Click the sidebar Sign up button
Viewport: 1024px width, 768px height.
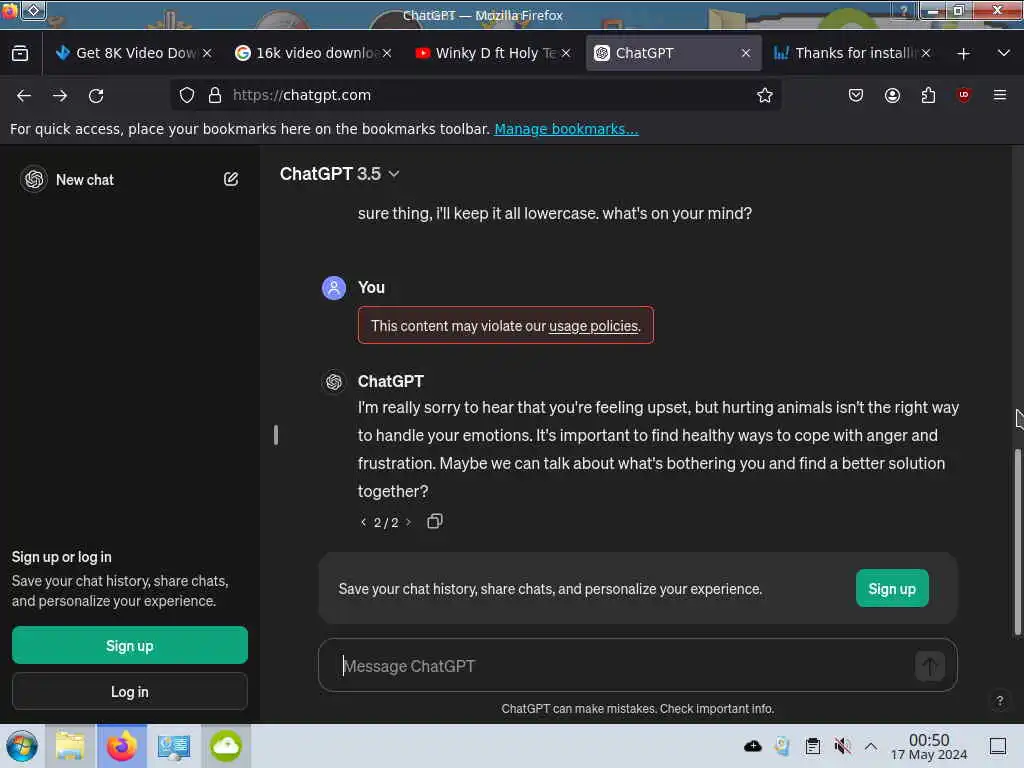(129, 645)
